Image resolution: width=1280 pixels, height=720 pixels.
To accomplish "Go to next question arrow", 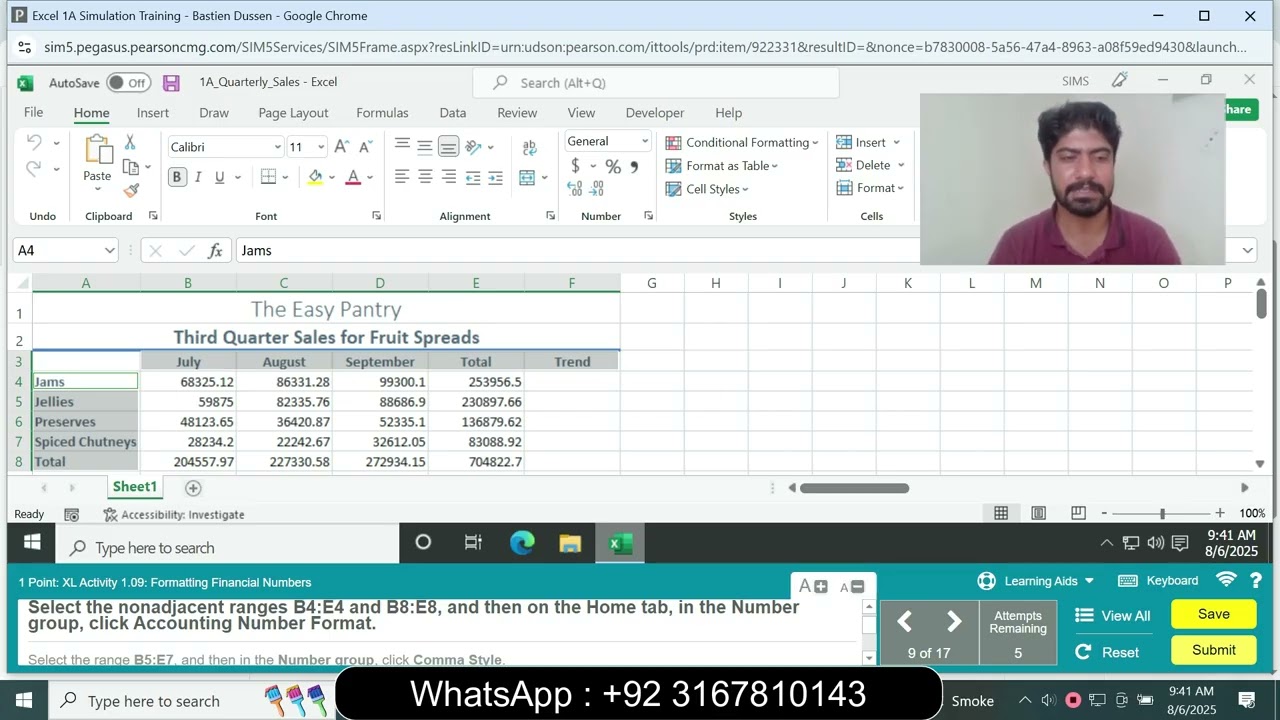I will coord(954,622).
